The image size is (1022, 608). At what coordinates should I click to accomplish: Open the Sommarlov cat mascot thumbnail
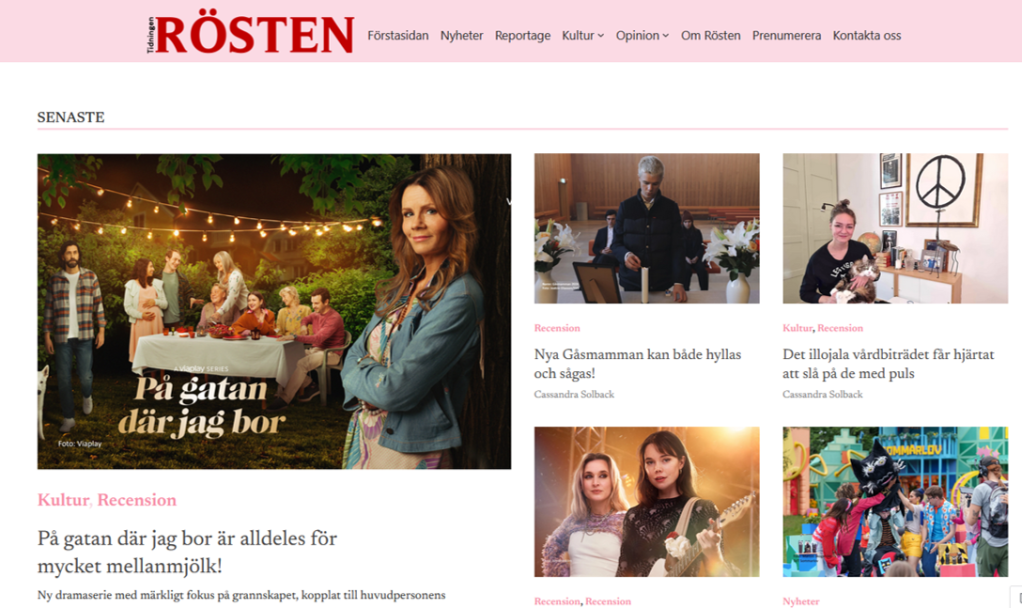(895, 502)
